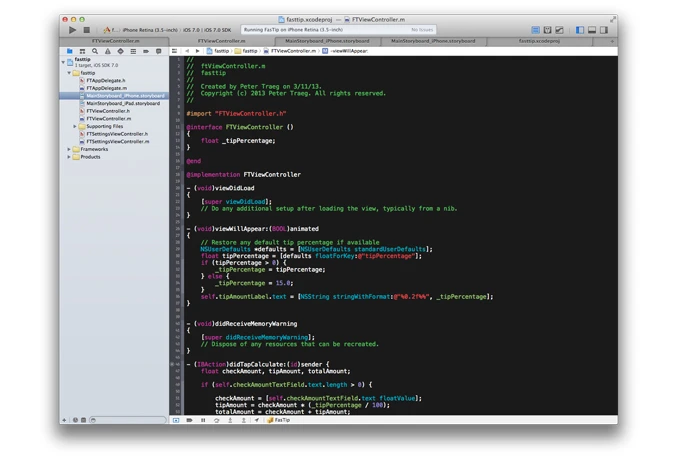The width and height of the screenshot is (678, 458).
Task: Collapse the fasttip project root
Action: (x=63, y=62)
